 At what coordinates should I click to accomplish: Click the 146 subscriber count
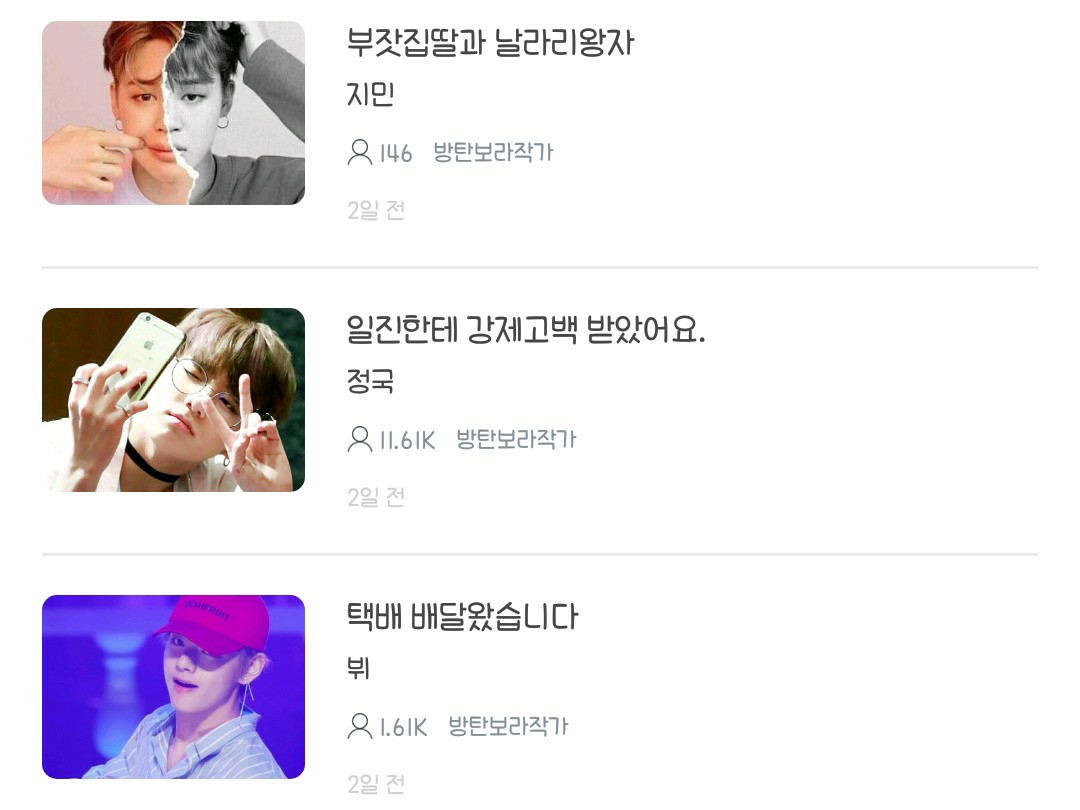click(x=396, y=153)
